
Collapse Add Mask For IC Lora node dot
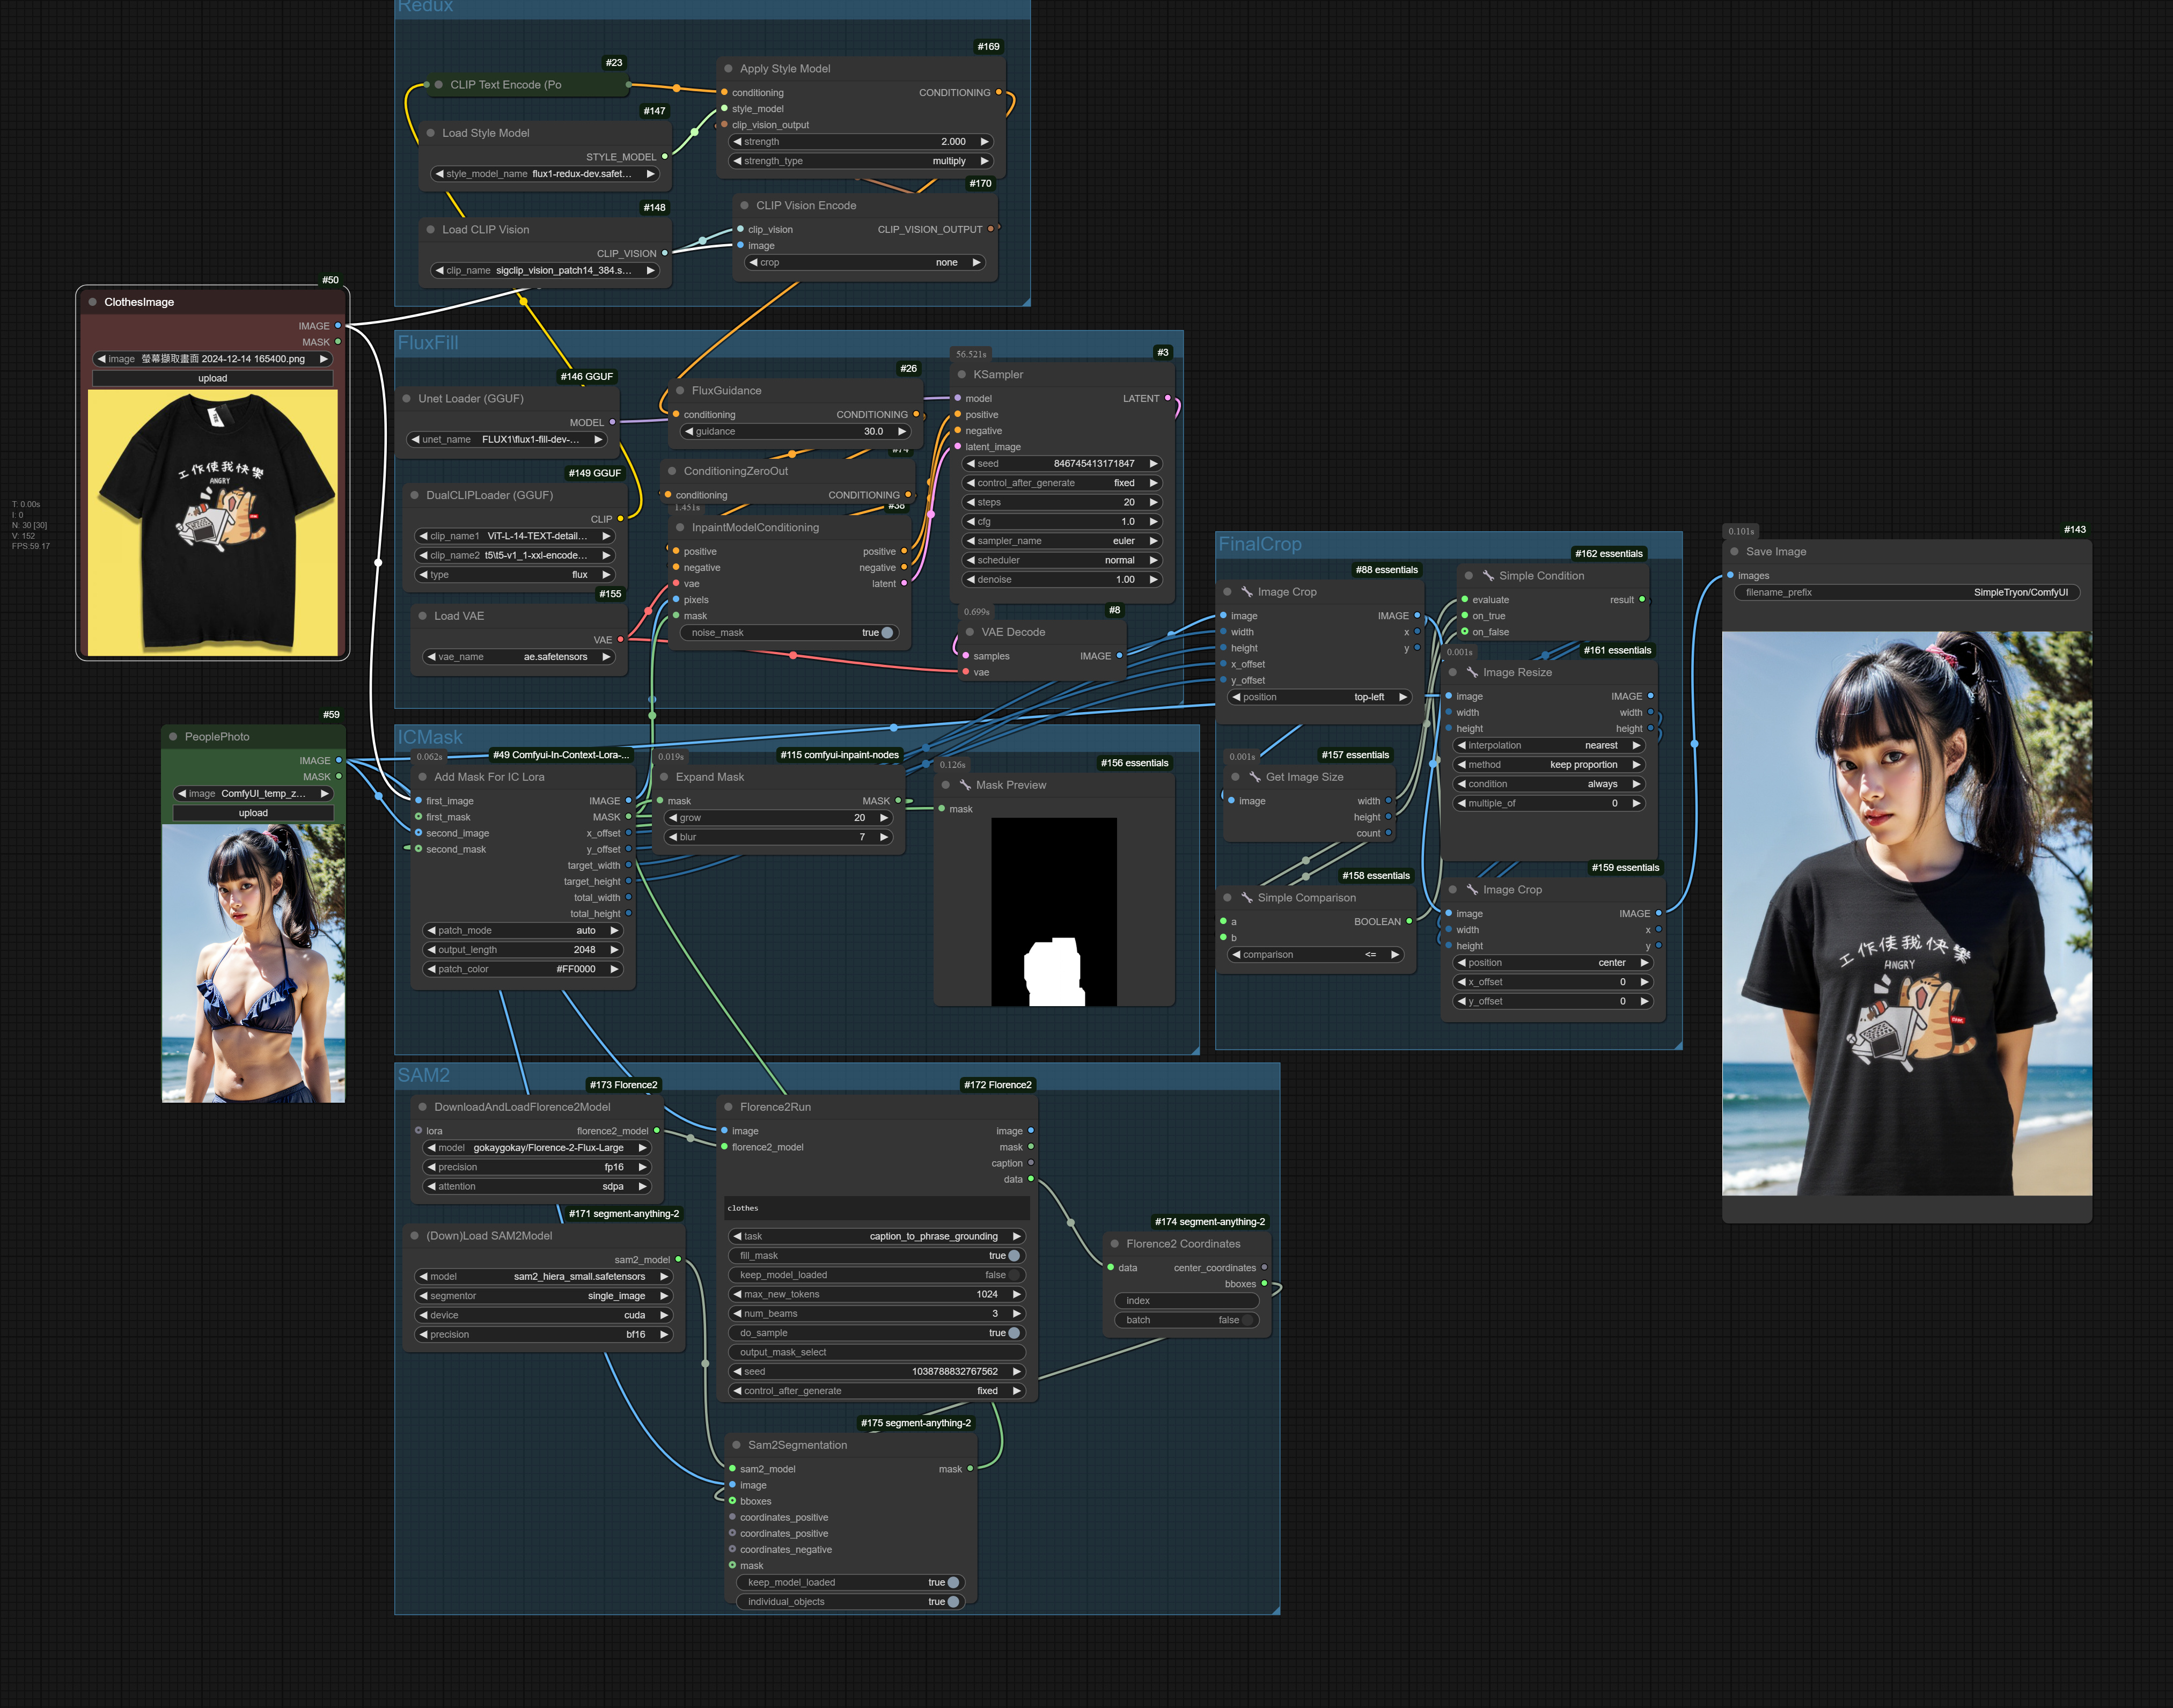pos(423,777)
